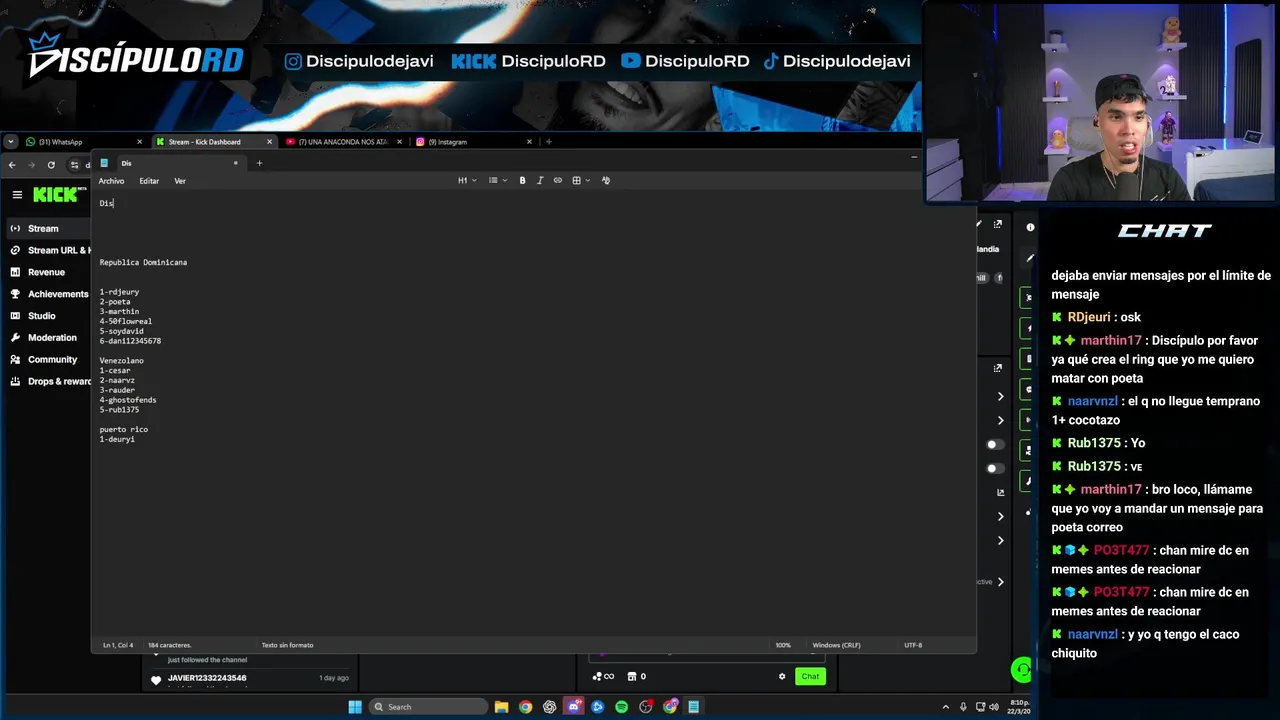Click the info icon in Kick panel
The width and height of the screenshot is (1280, 720).
(1030, 228)
